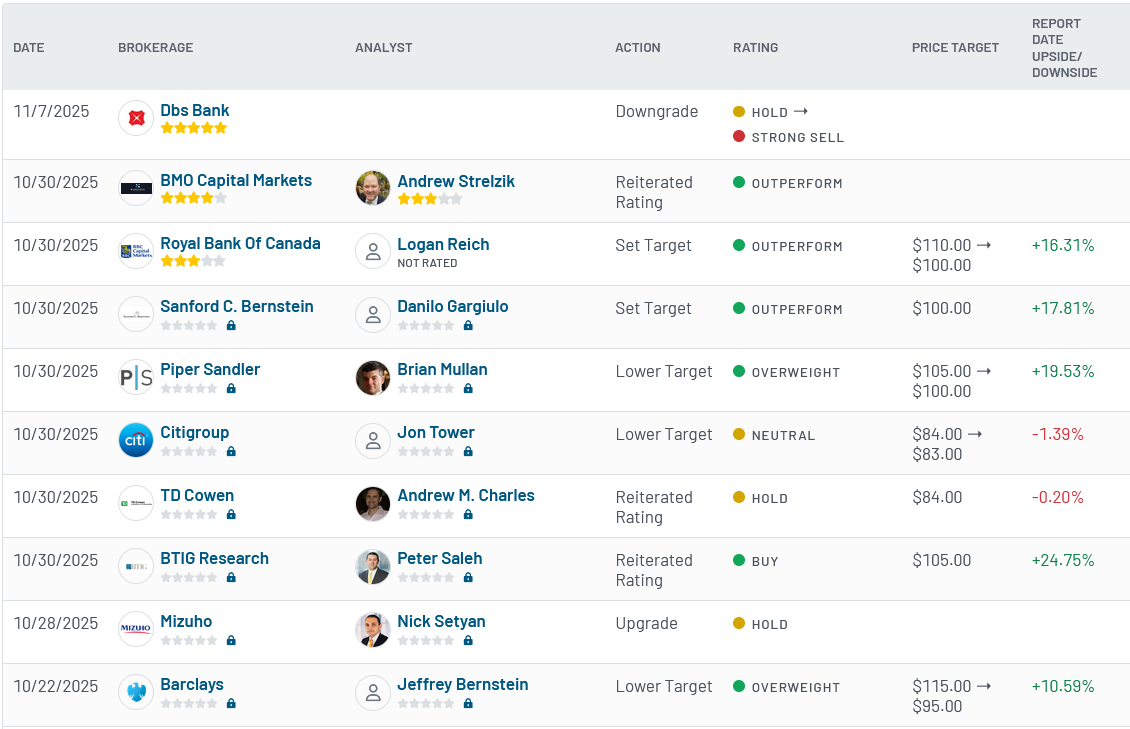1130x729 pixels.
Task: Click the star rating under BMO Capital Markets
Action: tap(194, 198)
